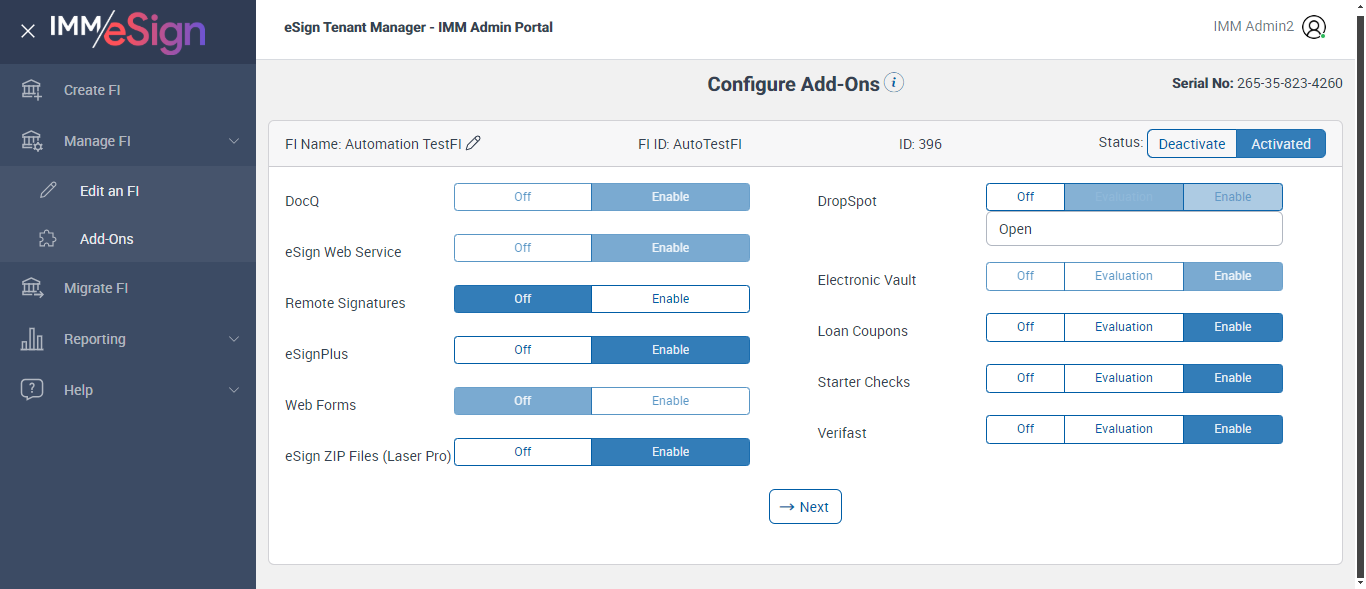Click the Next button

[x=805, y=507]
